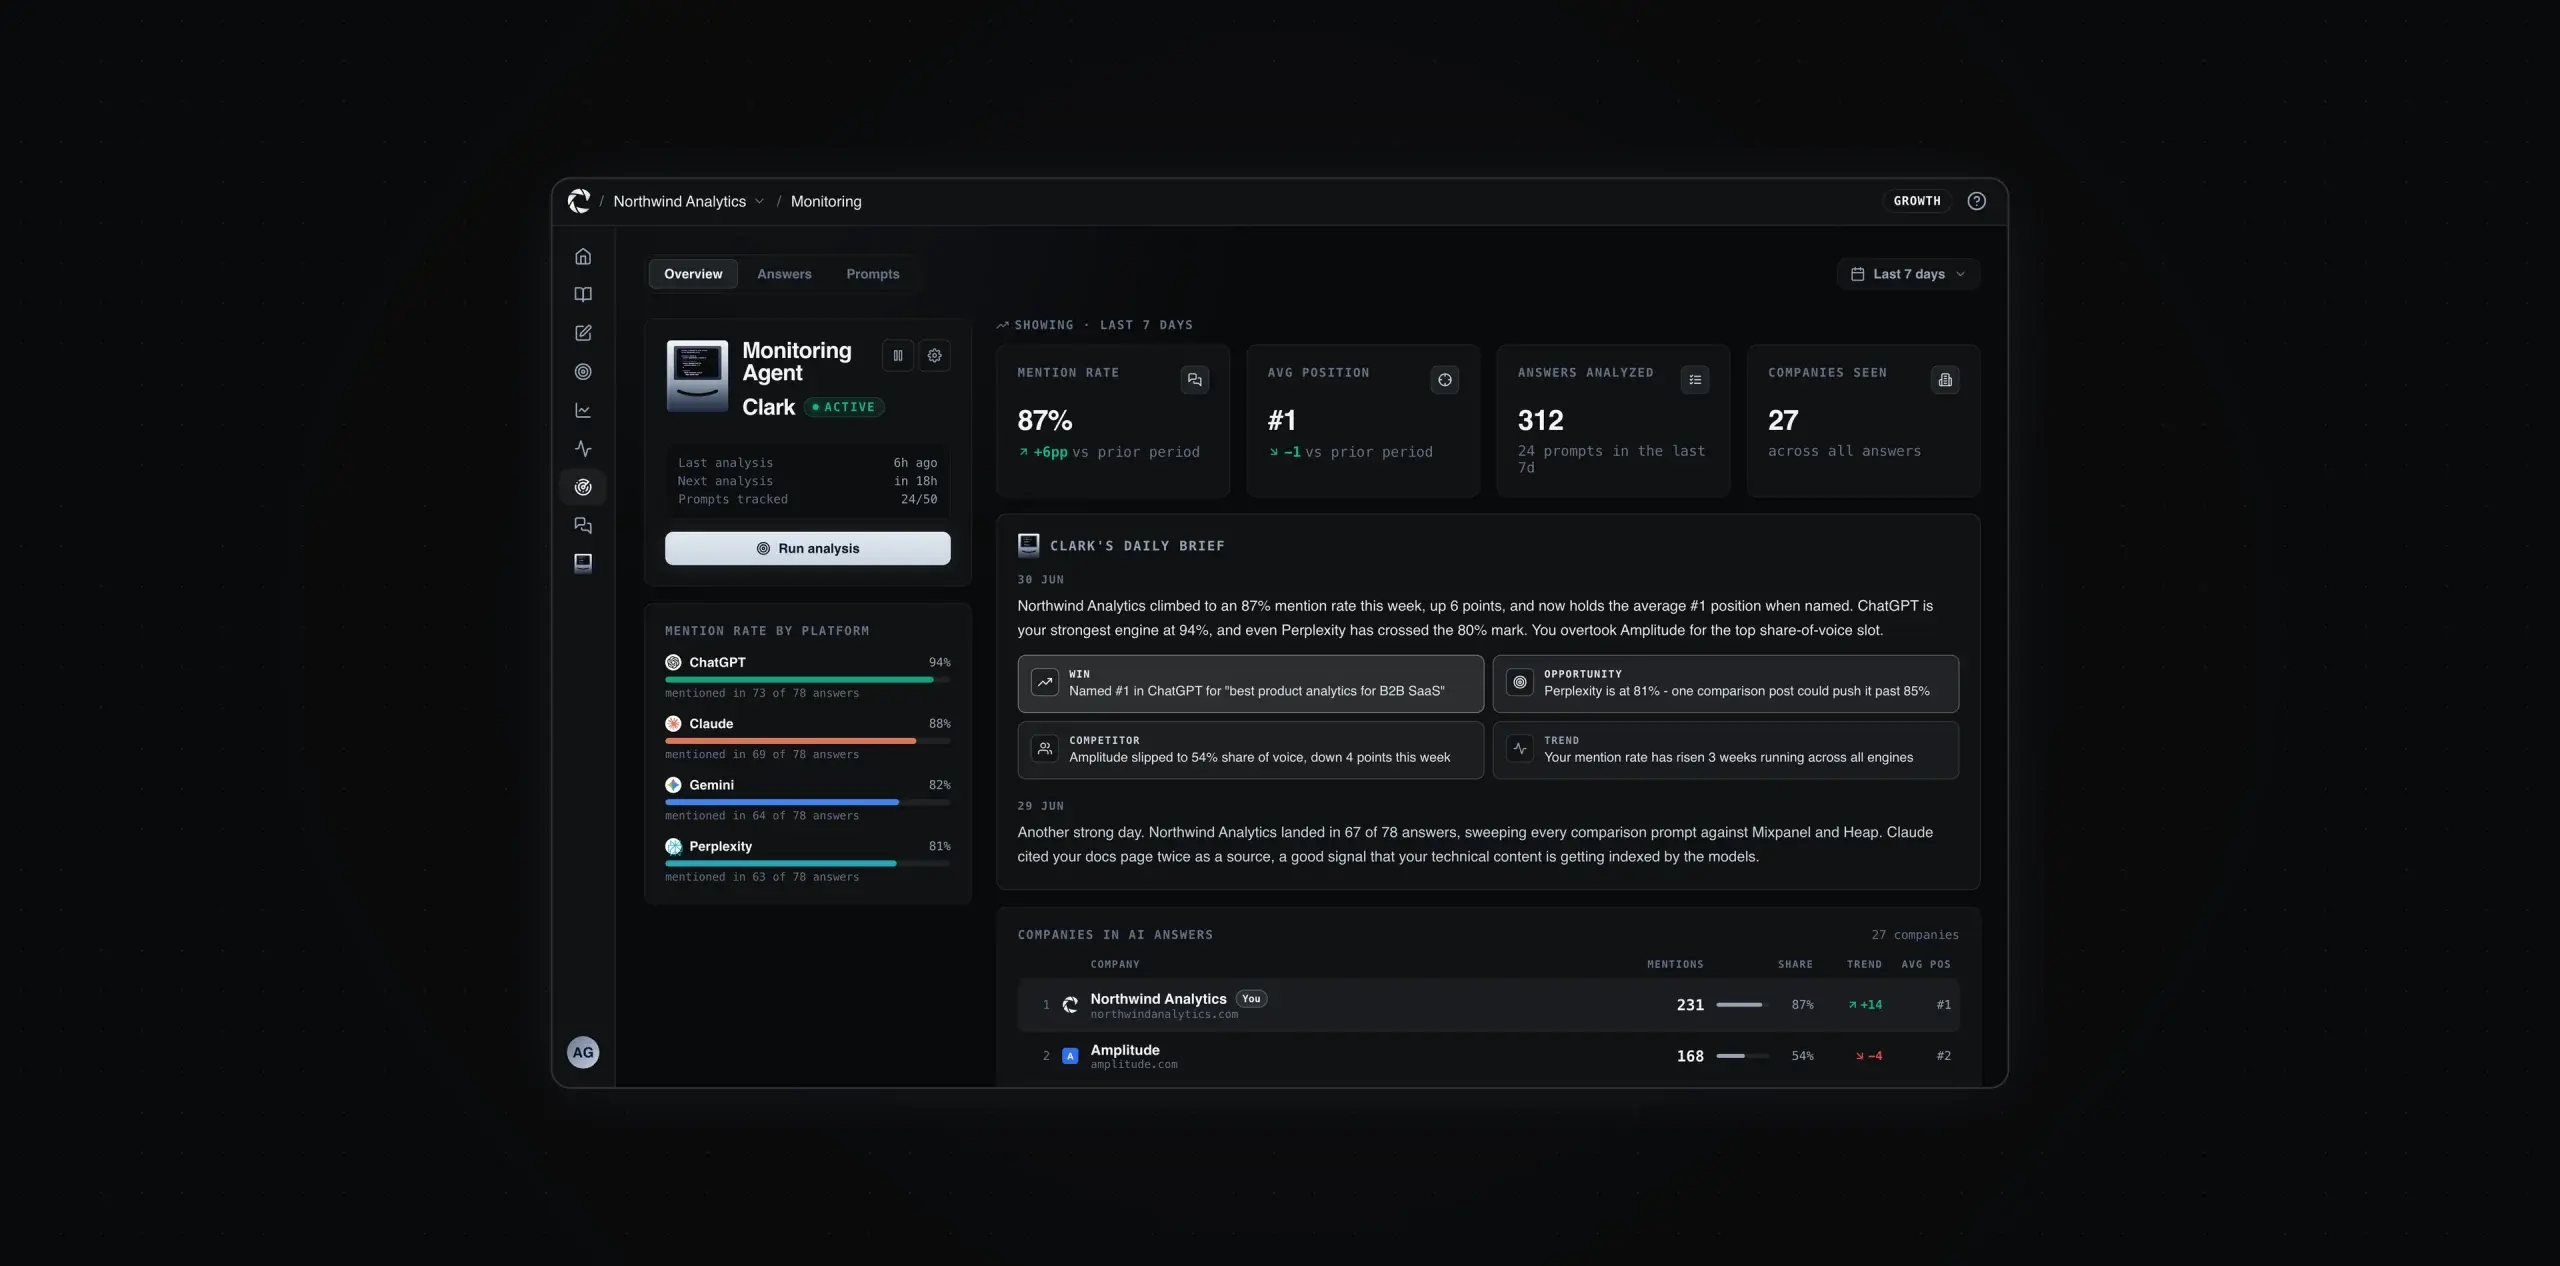
Task: Click the AG user avatar
Action: click(583, 1052)
